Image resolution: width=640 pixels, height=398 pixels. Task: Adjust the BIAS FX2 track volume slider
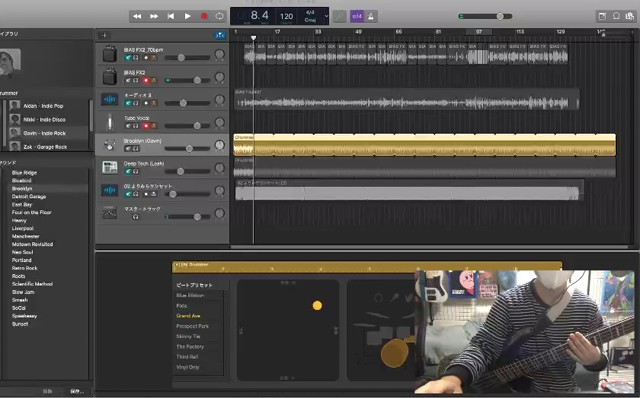click(187, 80)
